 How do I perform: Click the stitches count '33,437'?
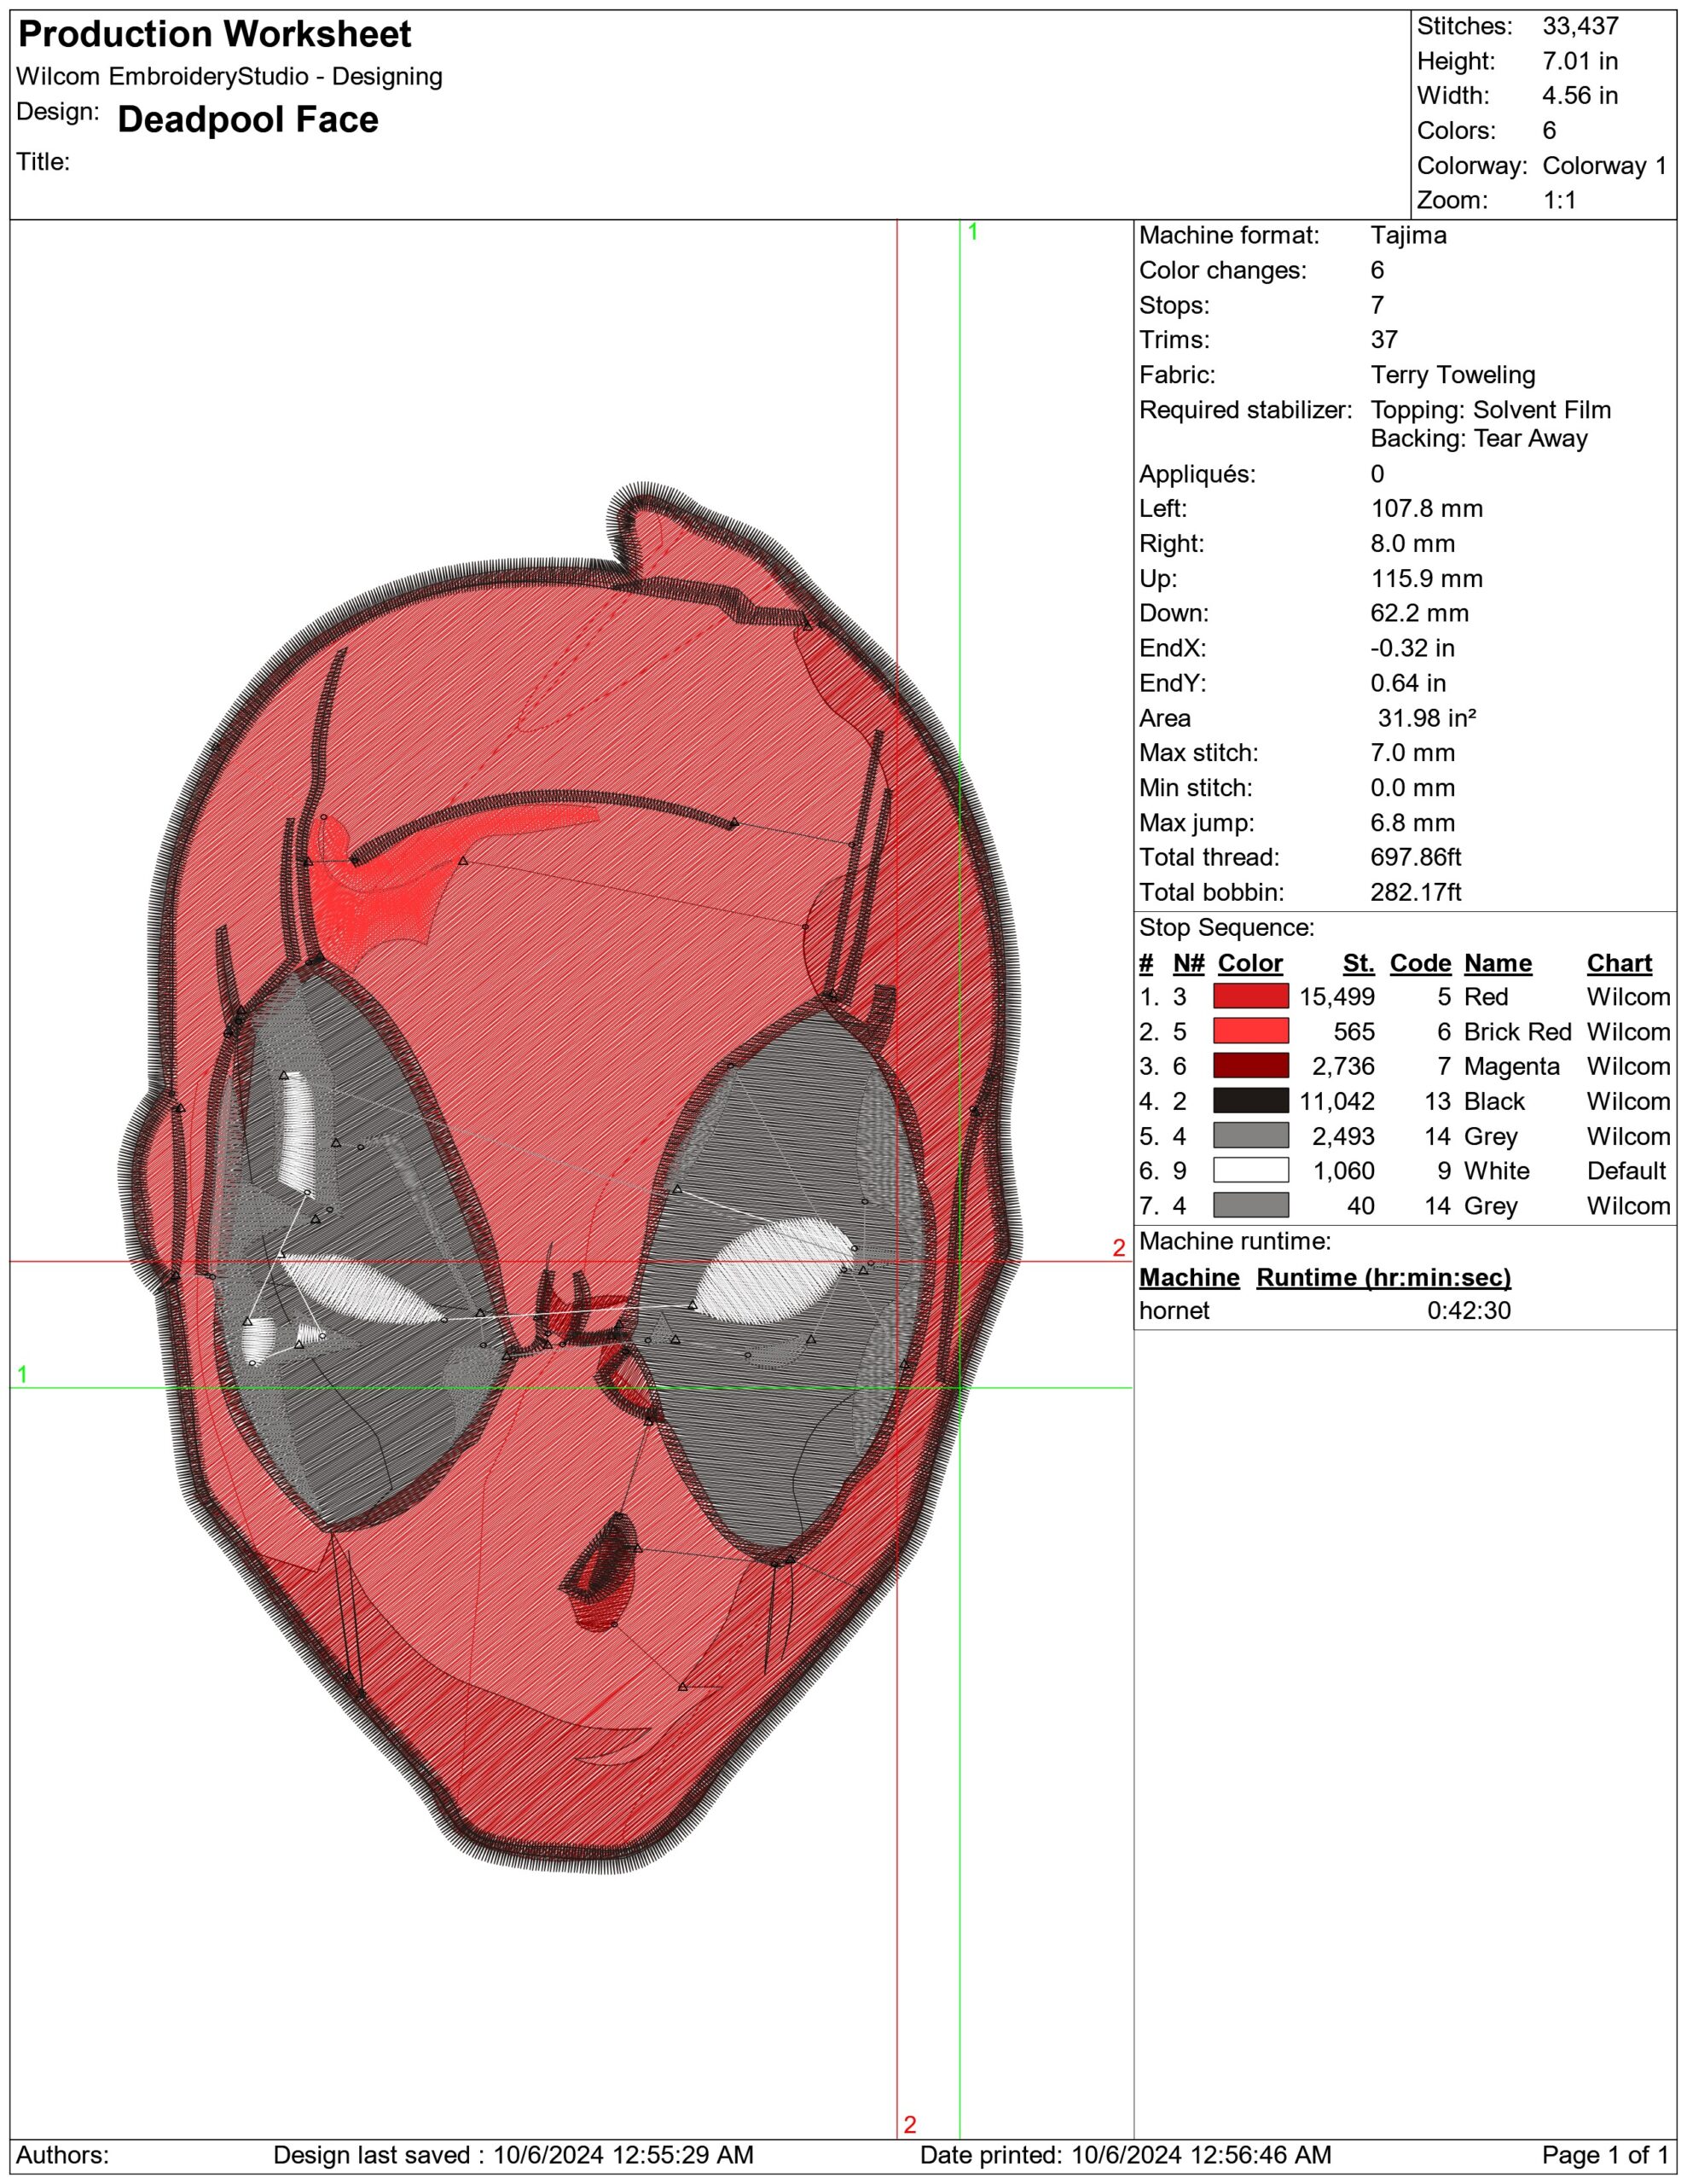coord(1580,26)
